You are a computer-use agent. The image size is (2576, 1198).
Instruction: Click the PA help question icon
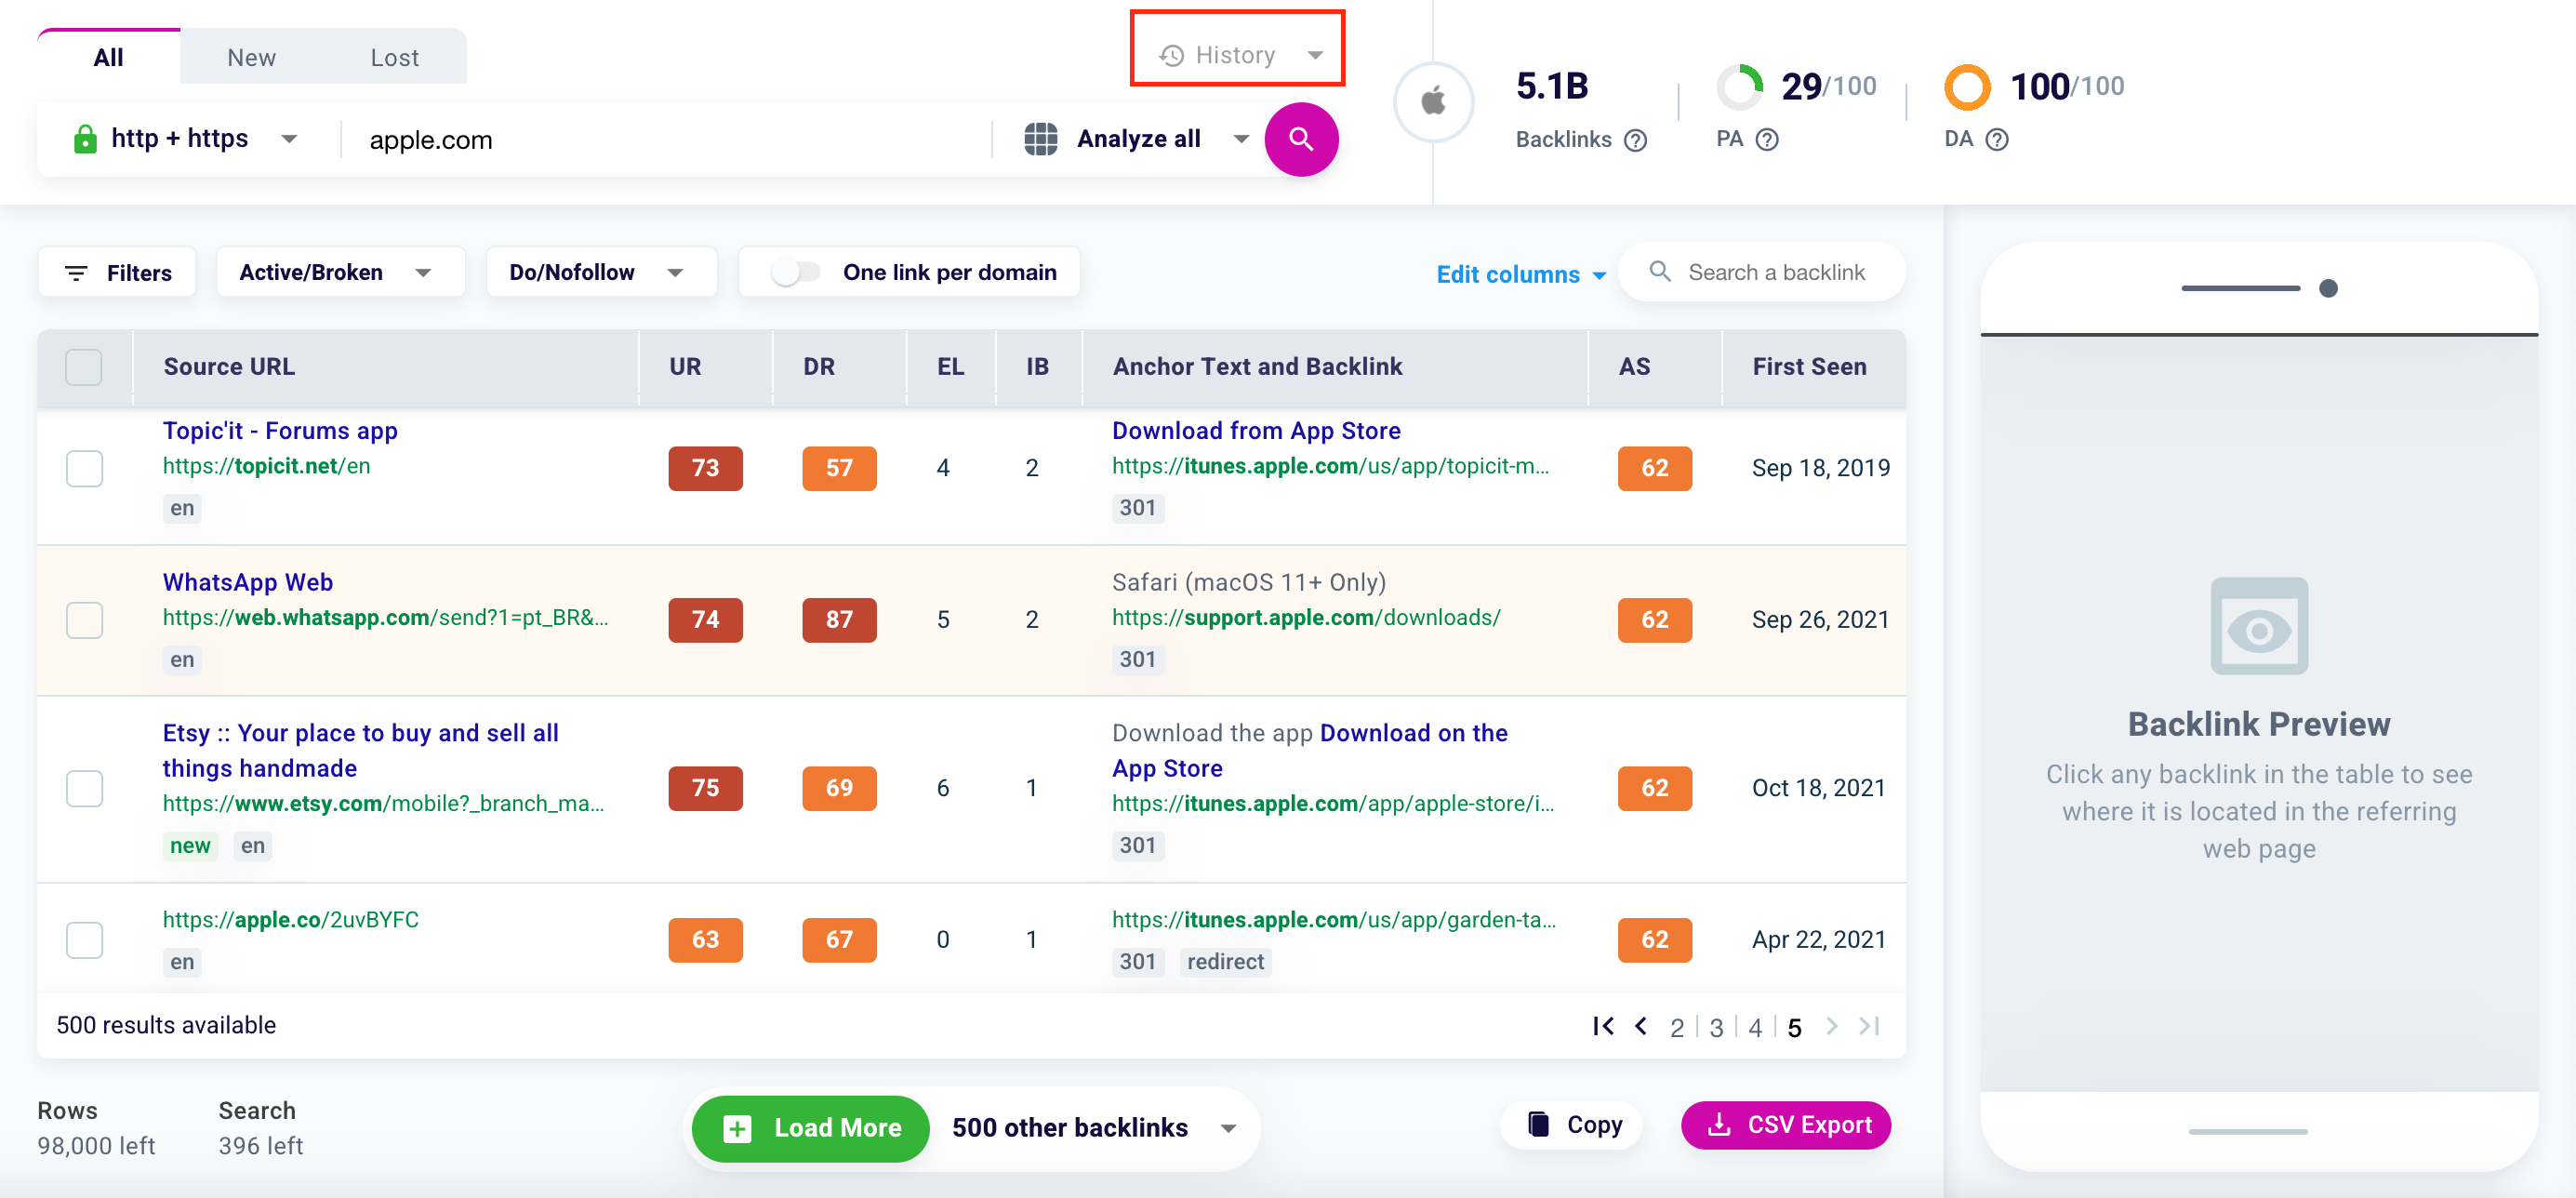[1767, 140]
